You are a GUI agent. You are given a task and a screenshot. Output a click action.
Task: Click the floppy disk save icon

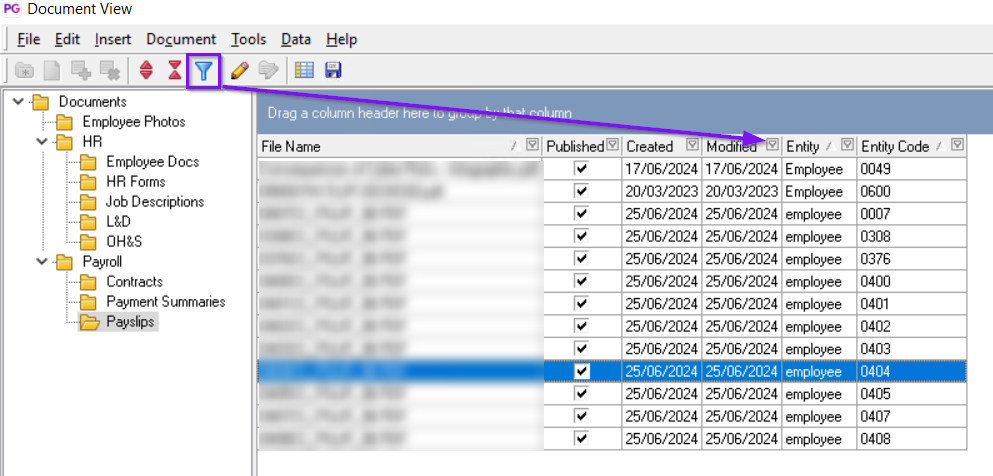point(333,70)
